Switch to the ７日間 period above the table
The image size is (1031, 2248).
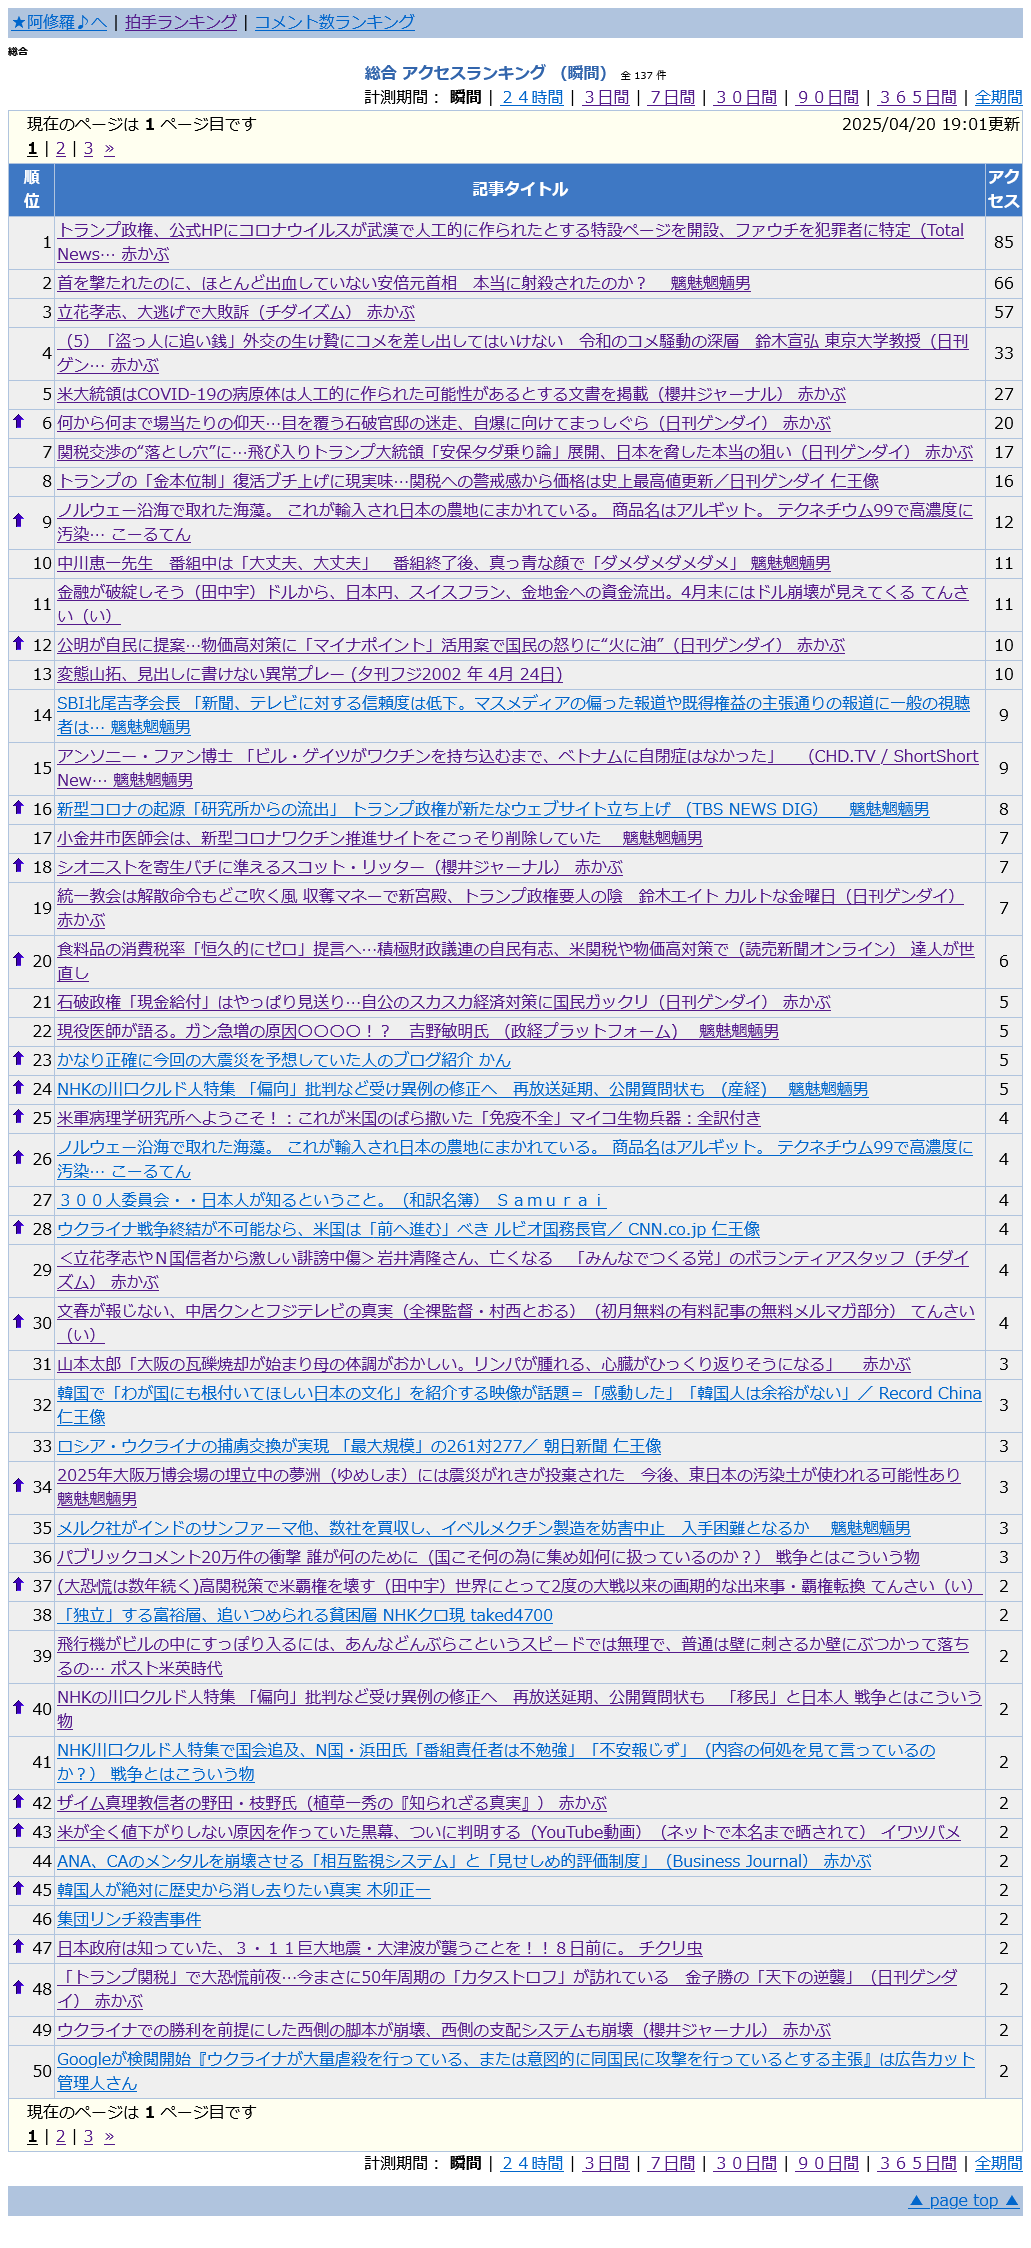pos(672,97)
